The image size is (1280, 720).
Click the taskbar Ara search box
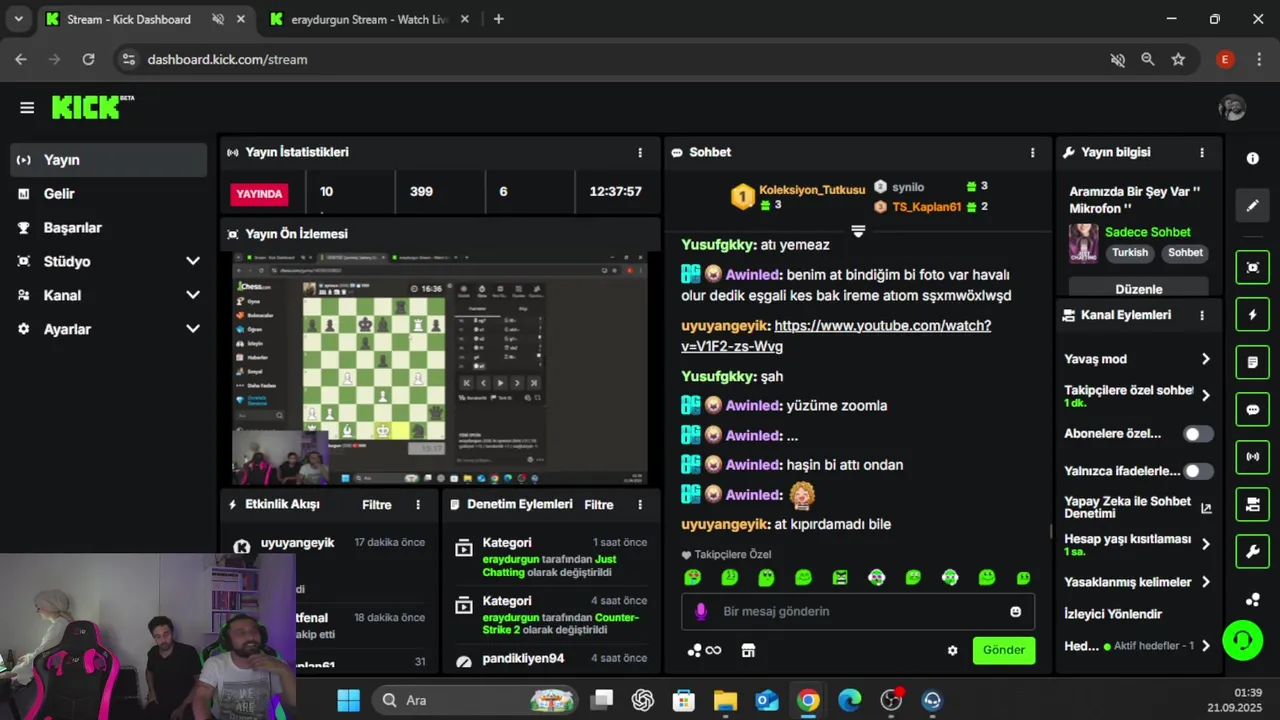(475, 700)
